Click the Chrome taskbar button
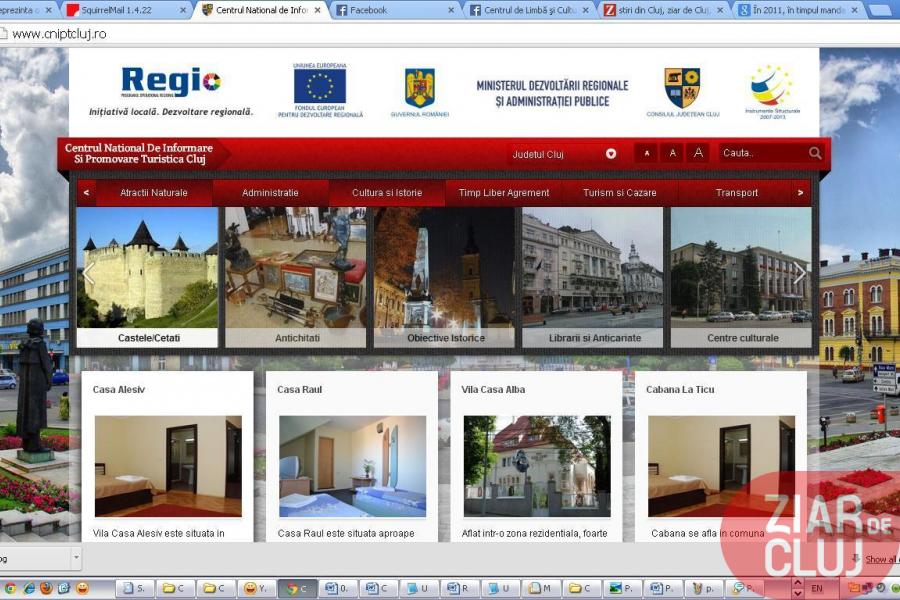The height and width of the screenshot is (600, 900). click(297, 588)
